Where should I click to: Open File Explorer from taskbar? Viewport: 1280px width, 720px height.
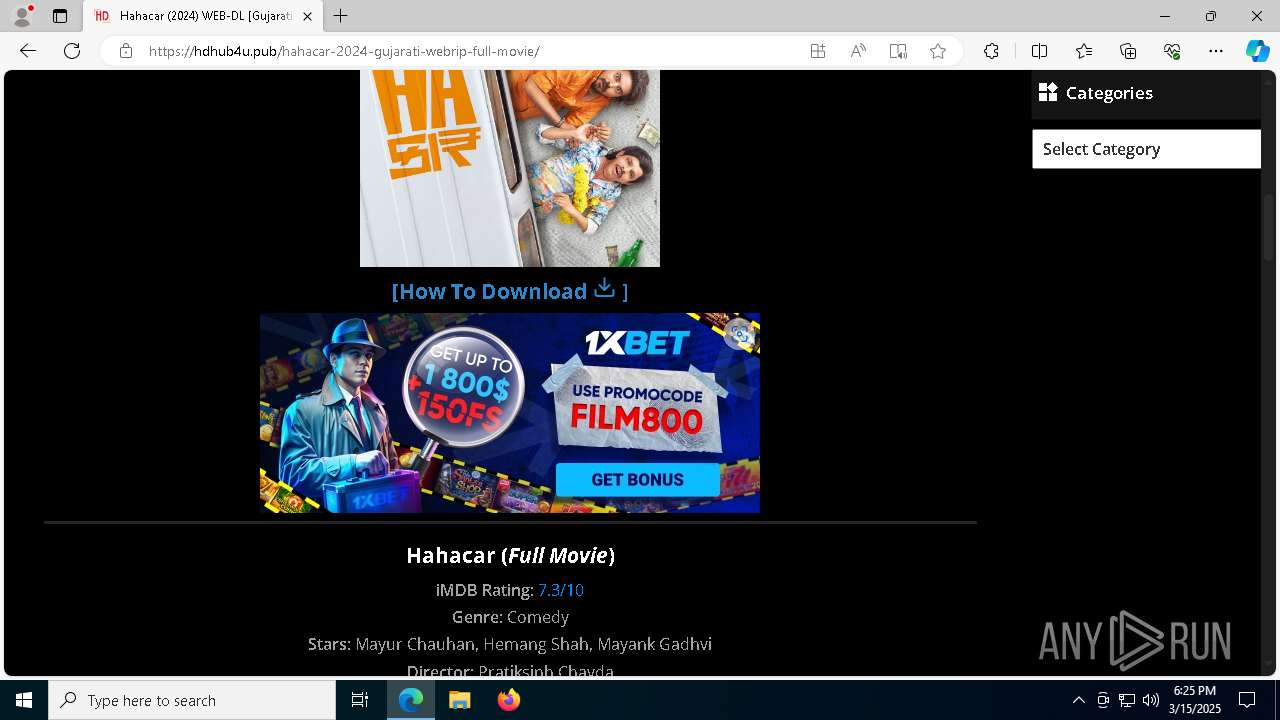(x=460, y=700)
